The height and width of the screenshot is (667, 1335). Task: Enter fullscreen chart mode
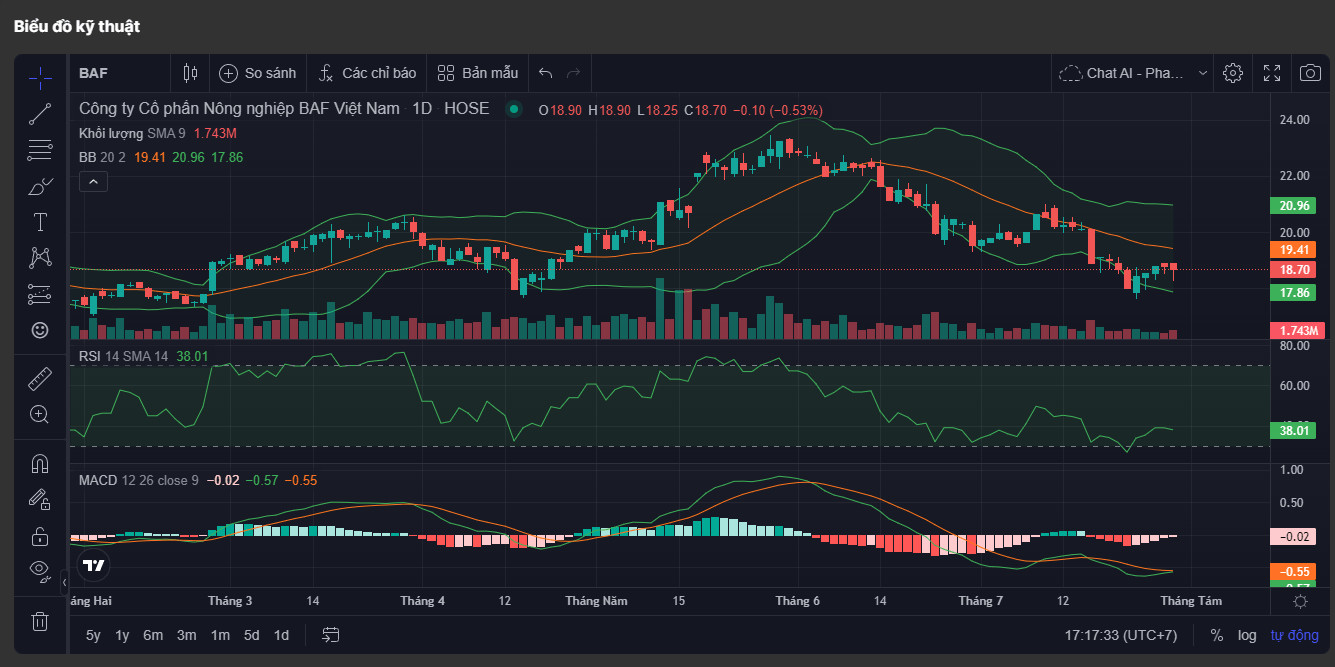pyautogui.click(x=1272, y=73)
